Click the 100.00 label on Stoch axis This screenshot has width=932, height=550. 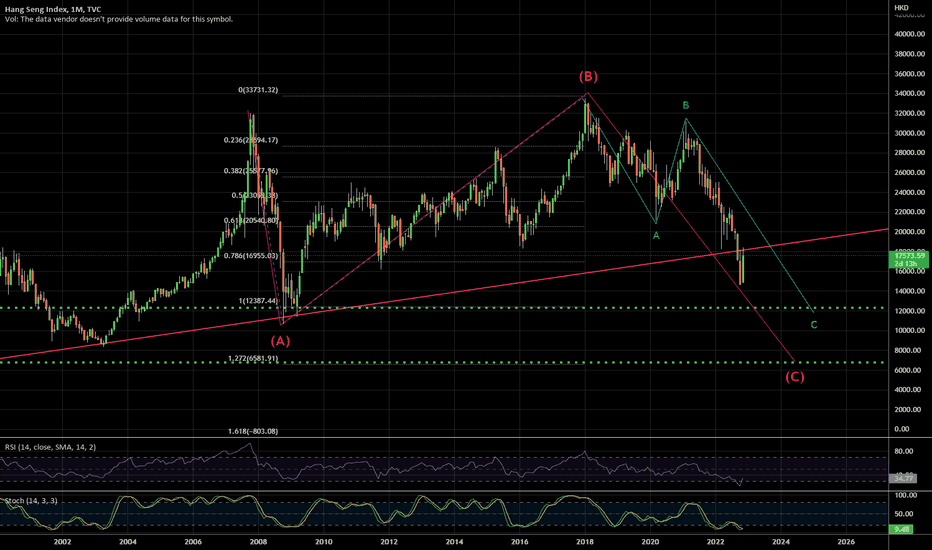[905, 495]
